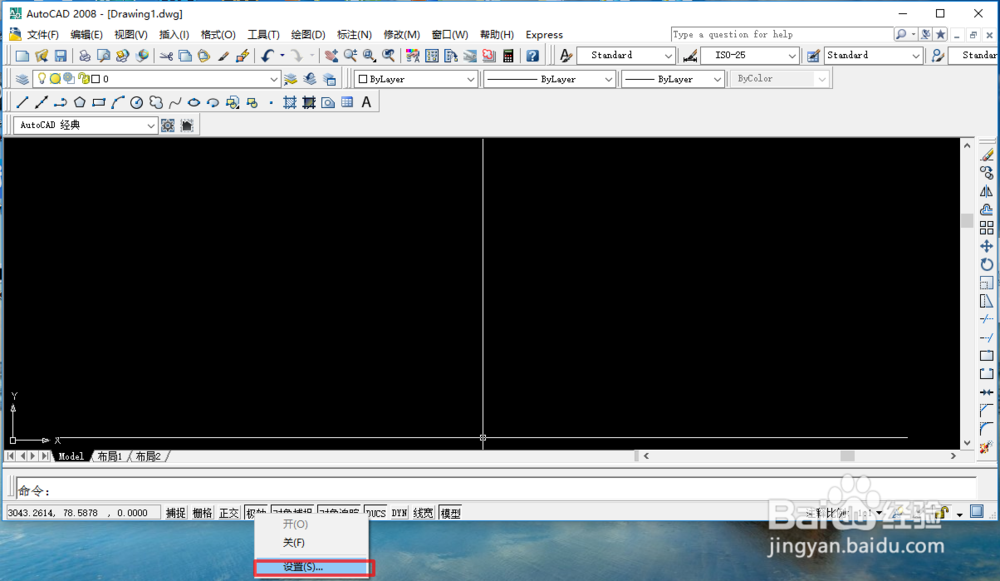Toggle 线宽 lineweight display in status bar
Image resolution: width=1000 pixels, height=581 pixels.
pyautogui.click(x=423, y=513)
